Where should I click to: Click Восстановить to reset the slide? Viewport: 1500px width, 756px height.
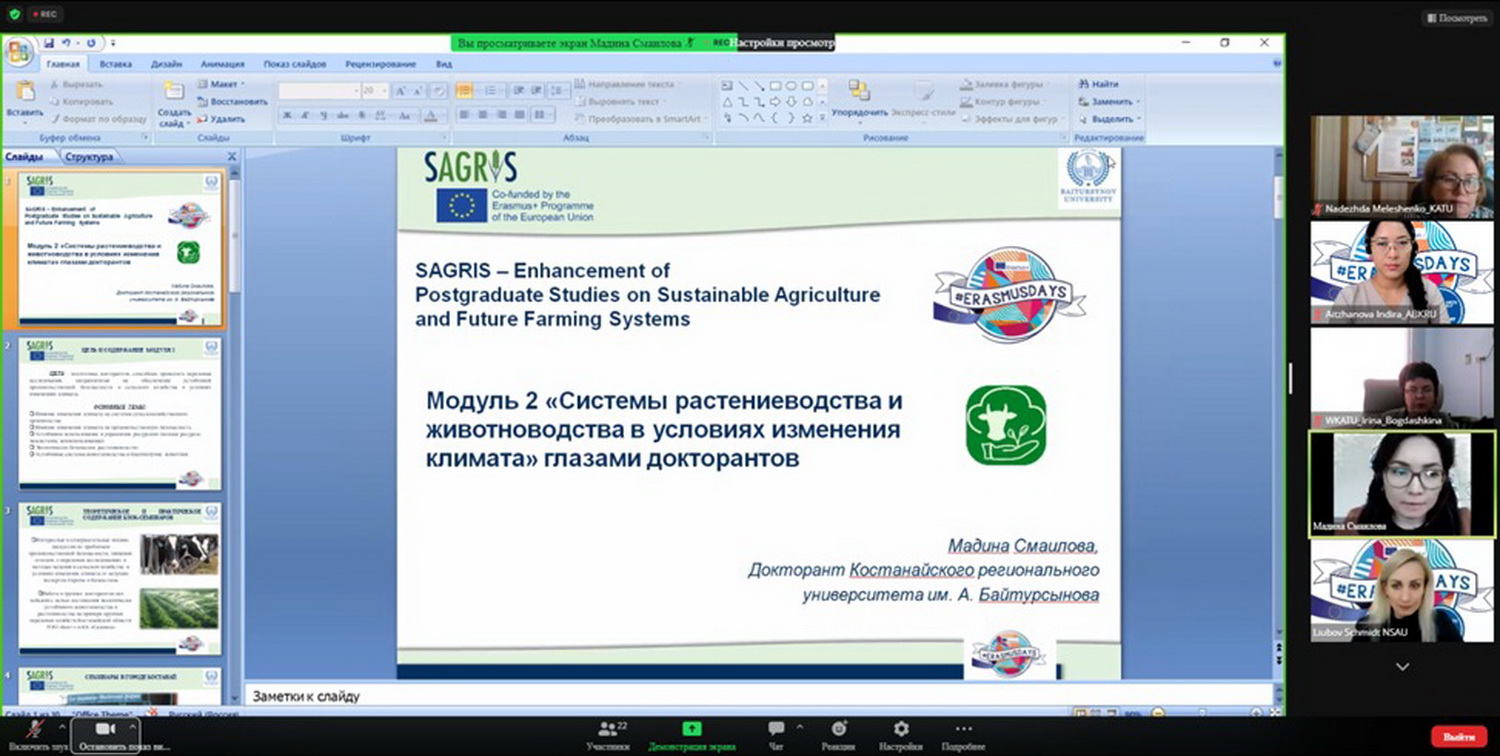(x=232, y=102)
